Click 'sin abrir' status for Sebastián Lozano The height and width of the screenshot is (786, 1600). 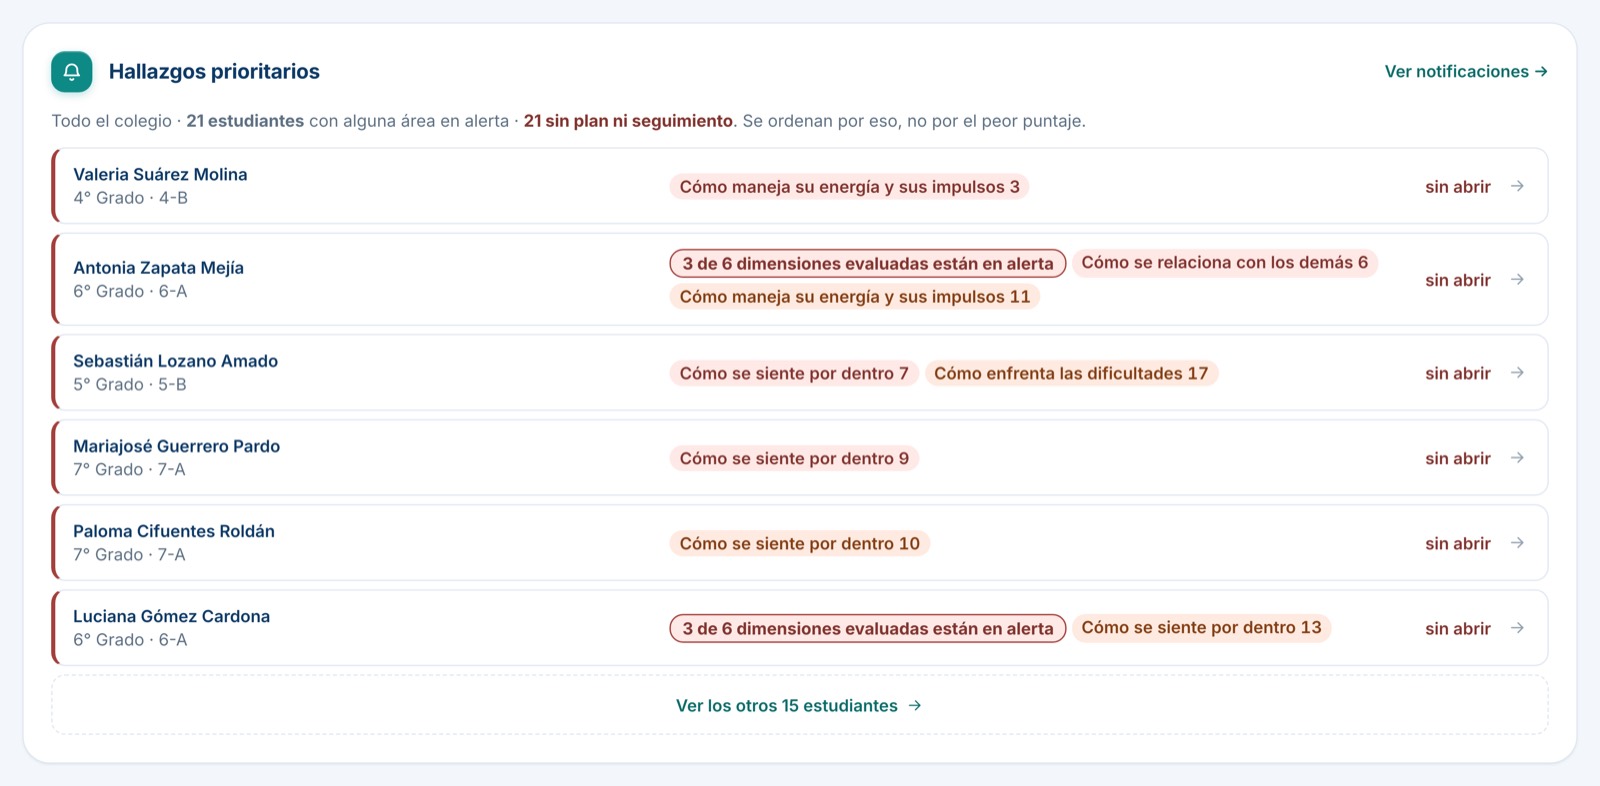(1458, 373)
